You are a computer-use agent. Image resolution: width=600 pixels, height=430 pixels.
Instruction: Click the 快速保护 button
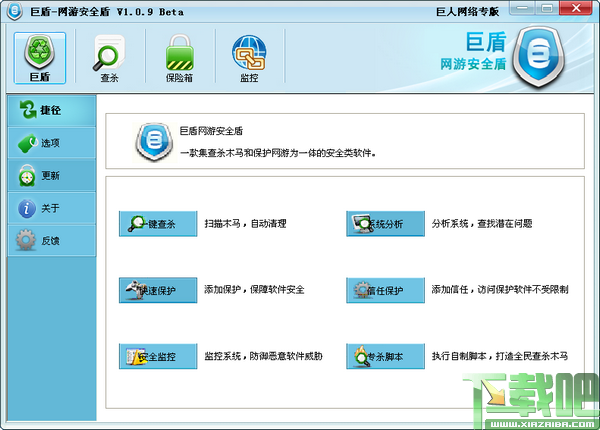158,290
